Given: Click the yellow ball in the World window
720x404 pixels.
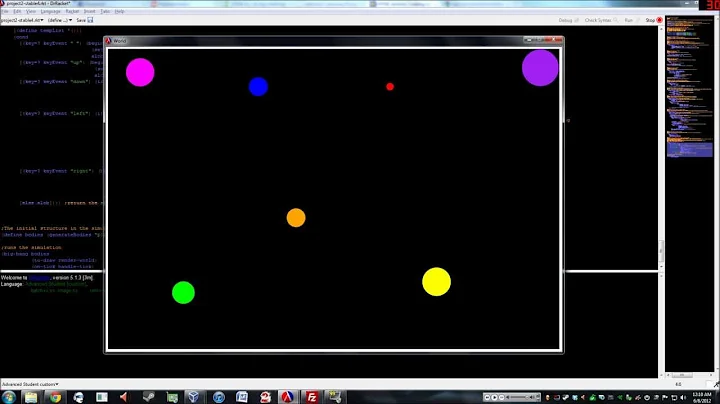Looking at the screenshot, I should point(436,282).
